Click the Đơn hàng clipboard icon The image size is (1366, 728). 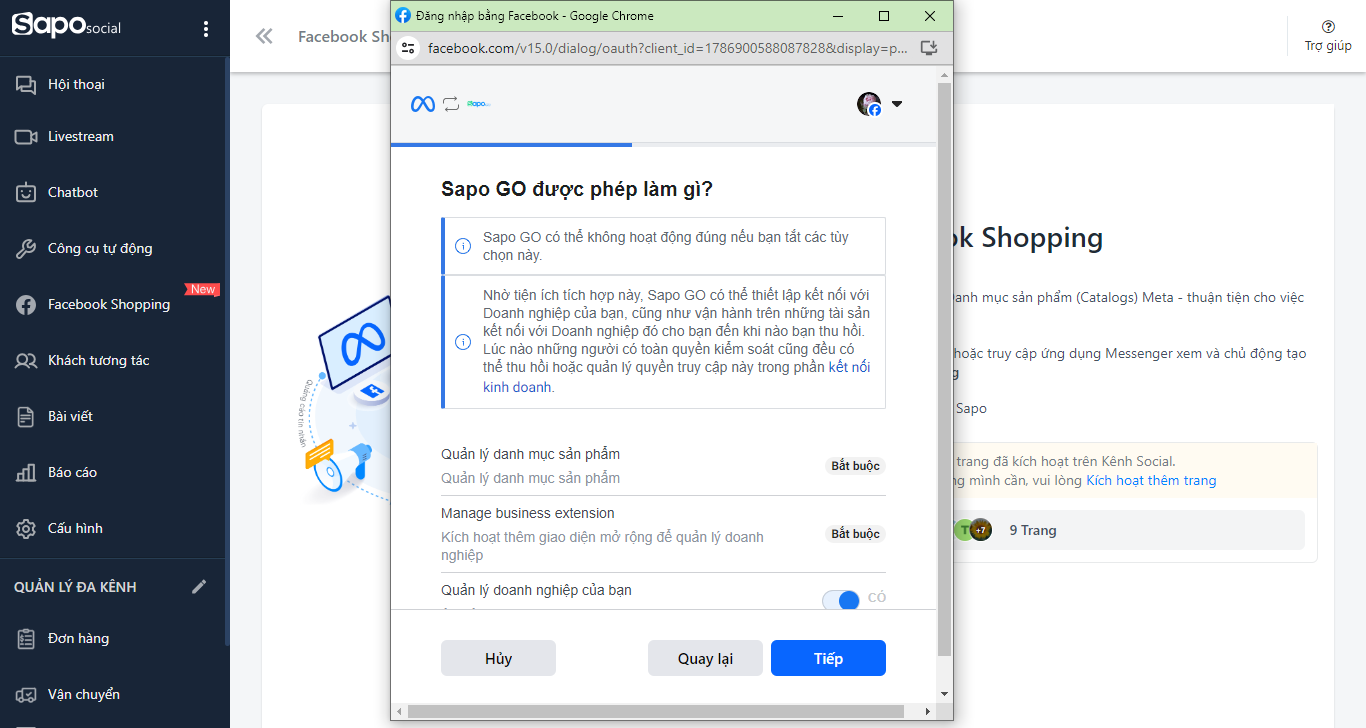26,639
